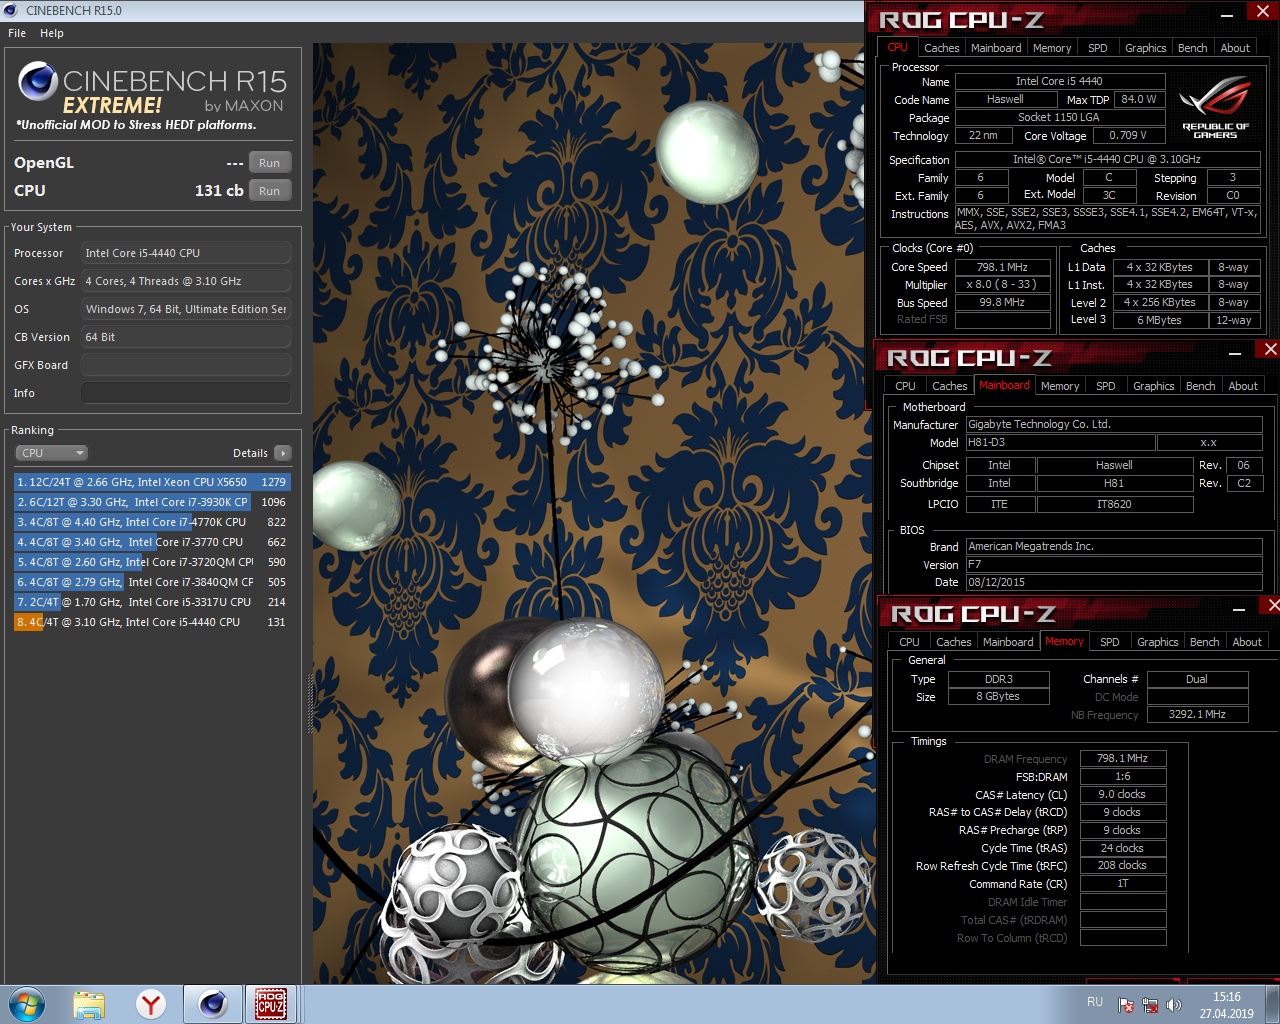The height and width of the screenshot is (1024, 1280).
Task: Open Memory tab in top CPU-Z window
Action: (1052, 48)
